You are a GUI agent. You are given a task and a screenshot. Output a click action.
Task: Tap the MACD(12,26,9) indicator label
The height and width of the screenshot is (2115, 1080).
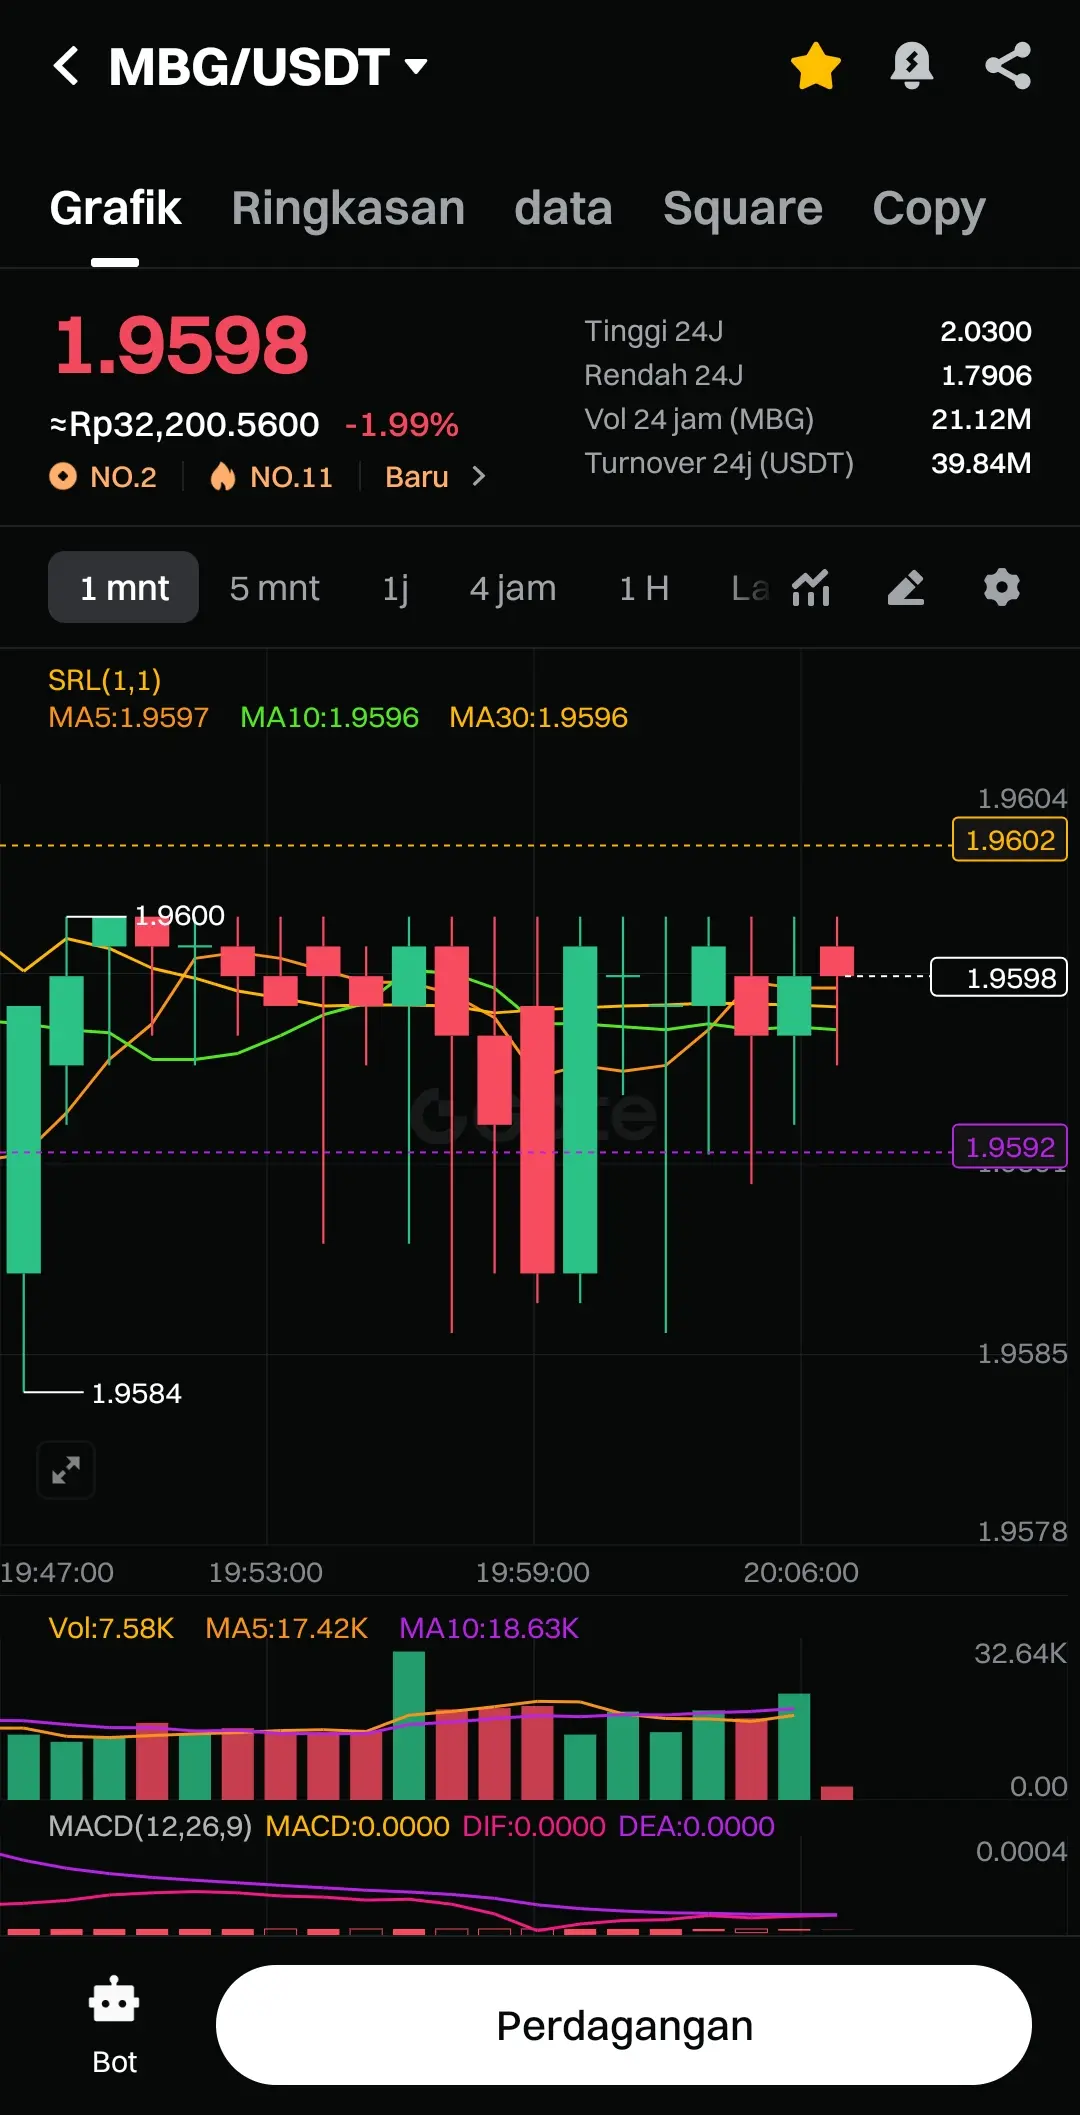click(x=150, y=1826)
